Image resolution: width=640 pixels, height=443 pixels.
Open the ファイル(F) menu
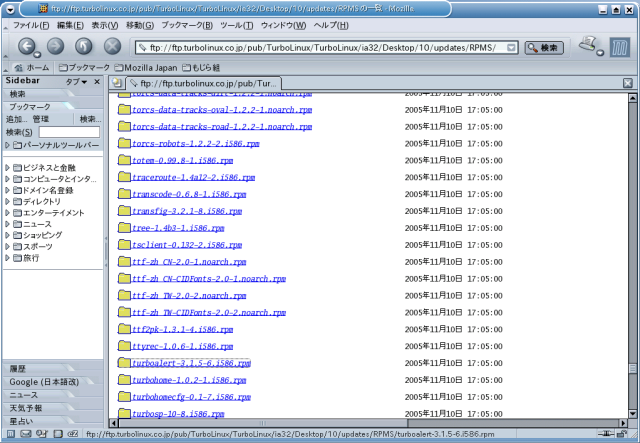31,25
